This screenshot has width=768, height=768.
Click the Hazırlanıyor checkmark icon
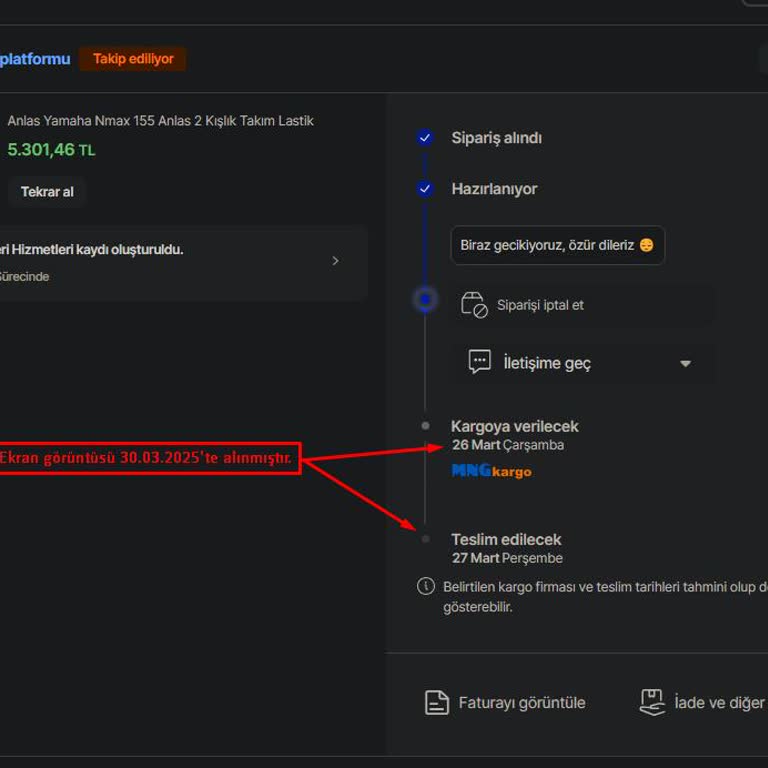(425, 189)
